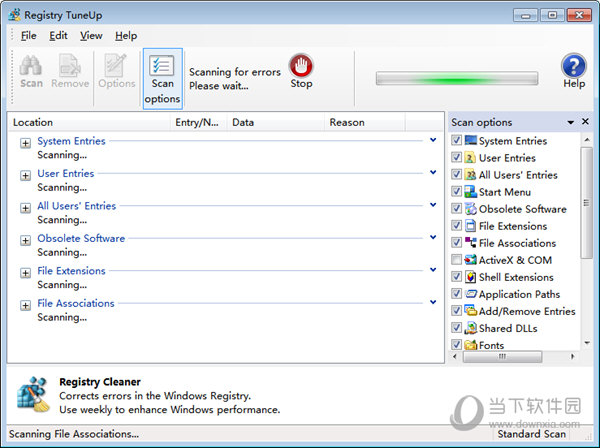
Task: Click the Start Menu icon in Scan options
Action: (x=470, y=191)
